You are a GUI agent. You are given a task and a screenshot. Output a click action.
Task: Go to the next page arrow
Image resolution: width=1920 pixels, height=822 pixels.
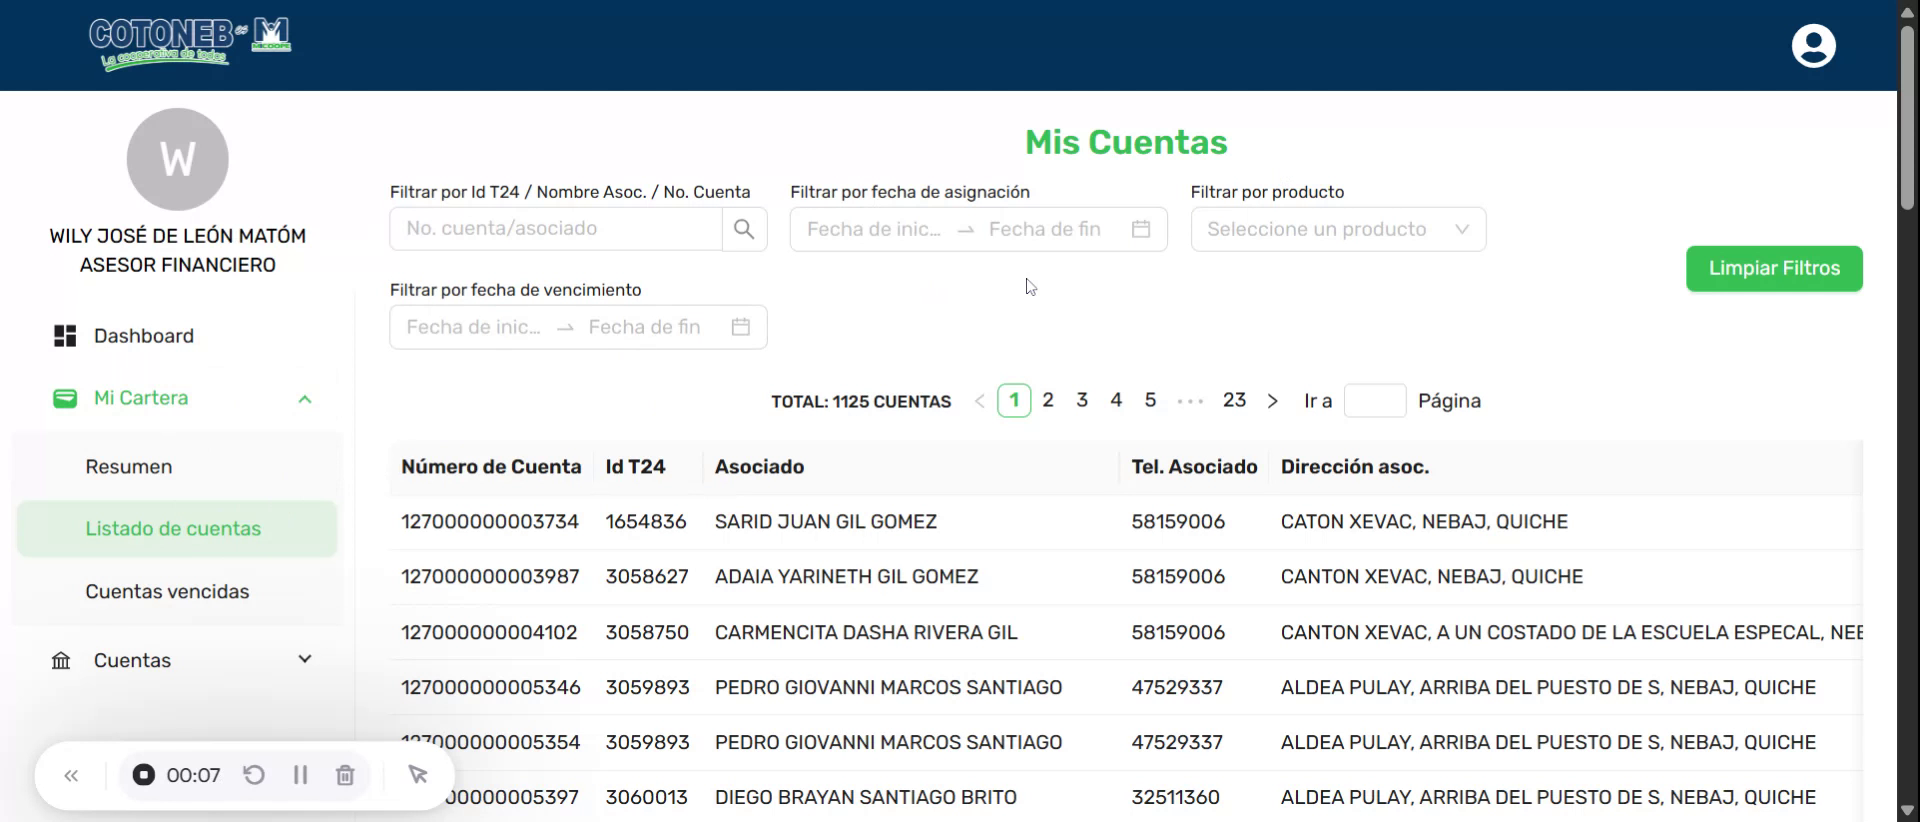[1272, 401]
